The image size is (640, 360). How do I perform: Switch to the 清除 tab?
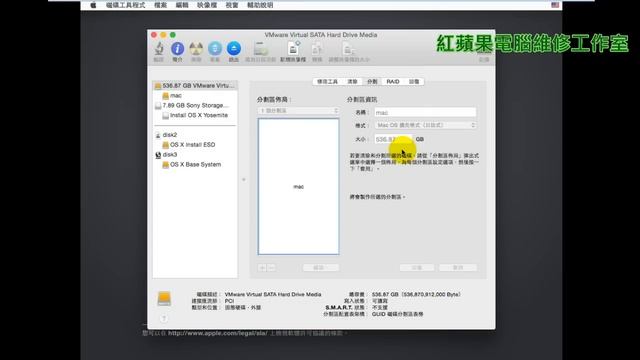pos(352,82)
